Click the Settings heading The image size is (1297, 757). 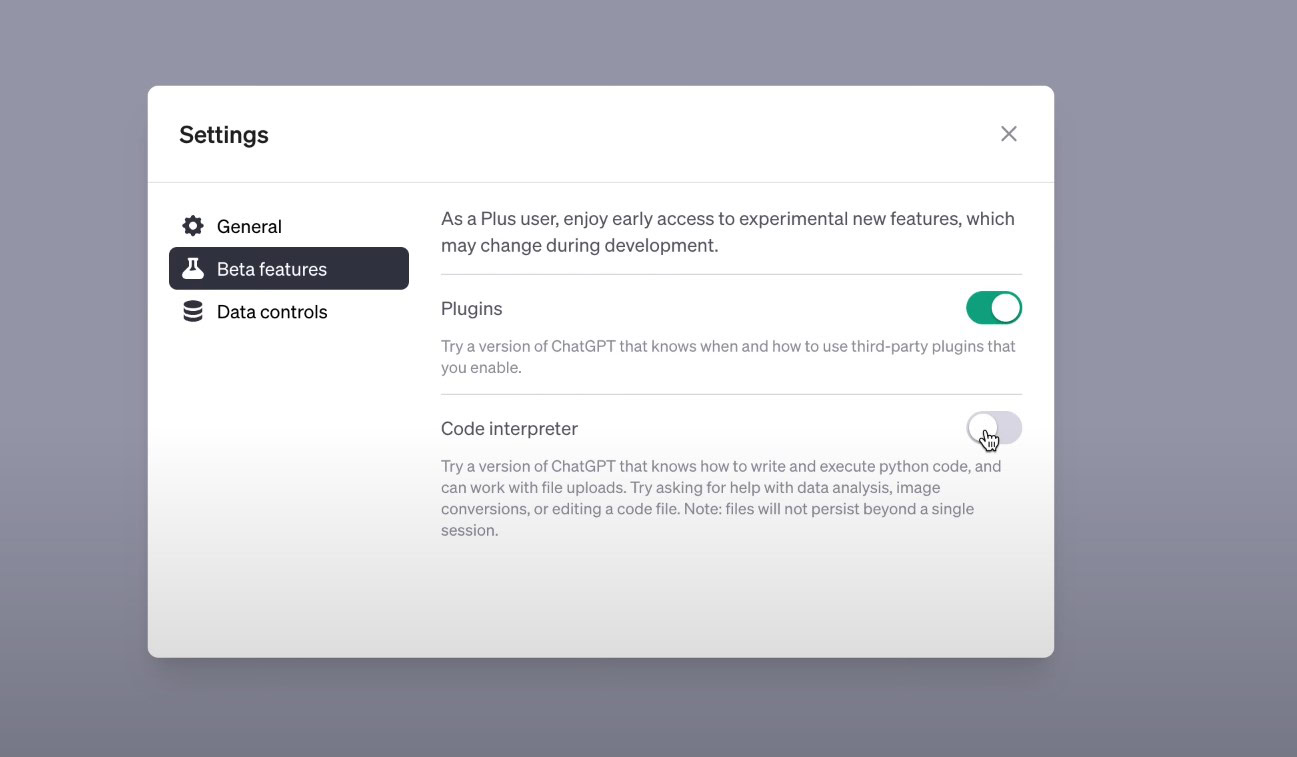pos(224,135)
